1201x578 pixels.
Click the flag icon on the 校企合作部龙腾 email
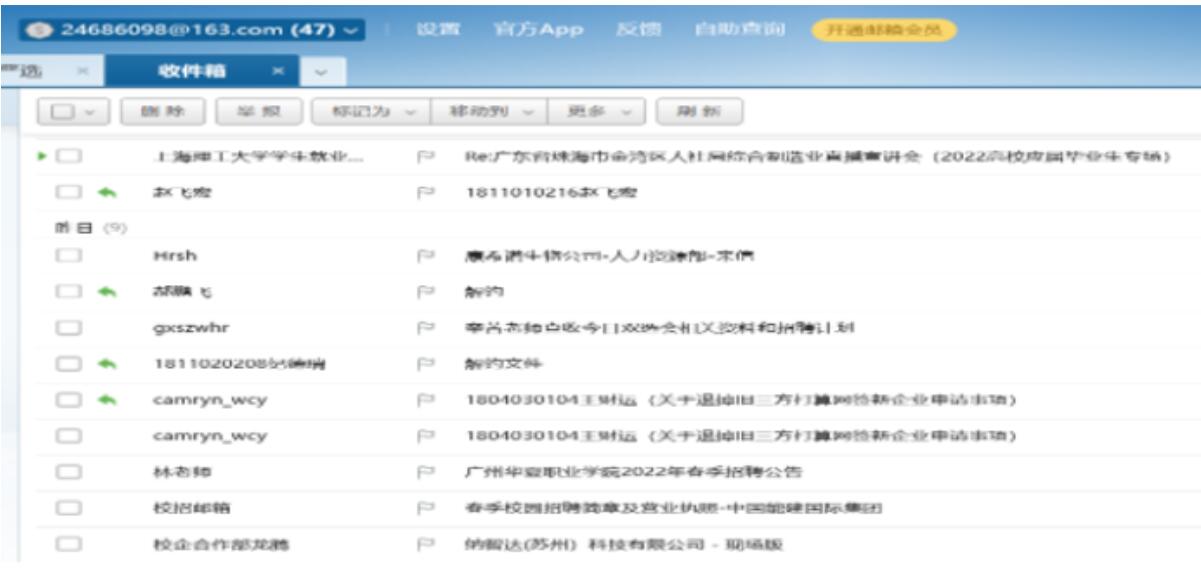pos(424,544)
